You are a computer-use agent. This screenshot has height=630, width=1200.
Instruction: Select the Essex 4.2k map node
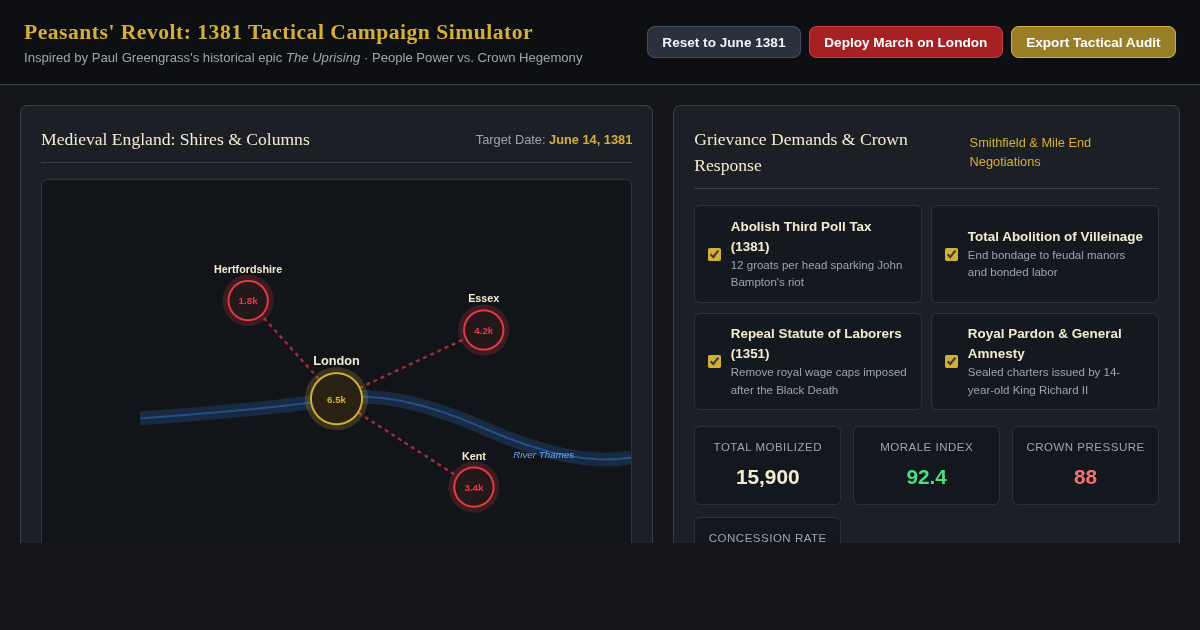click(484, 330)
